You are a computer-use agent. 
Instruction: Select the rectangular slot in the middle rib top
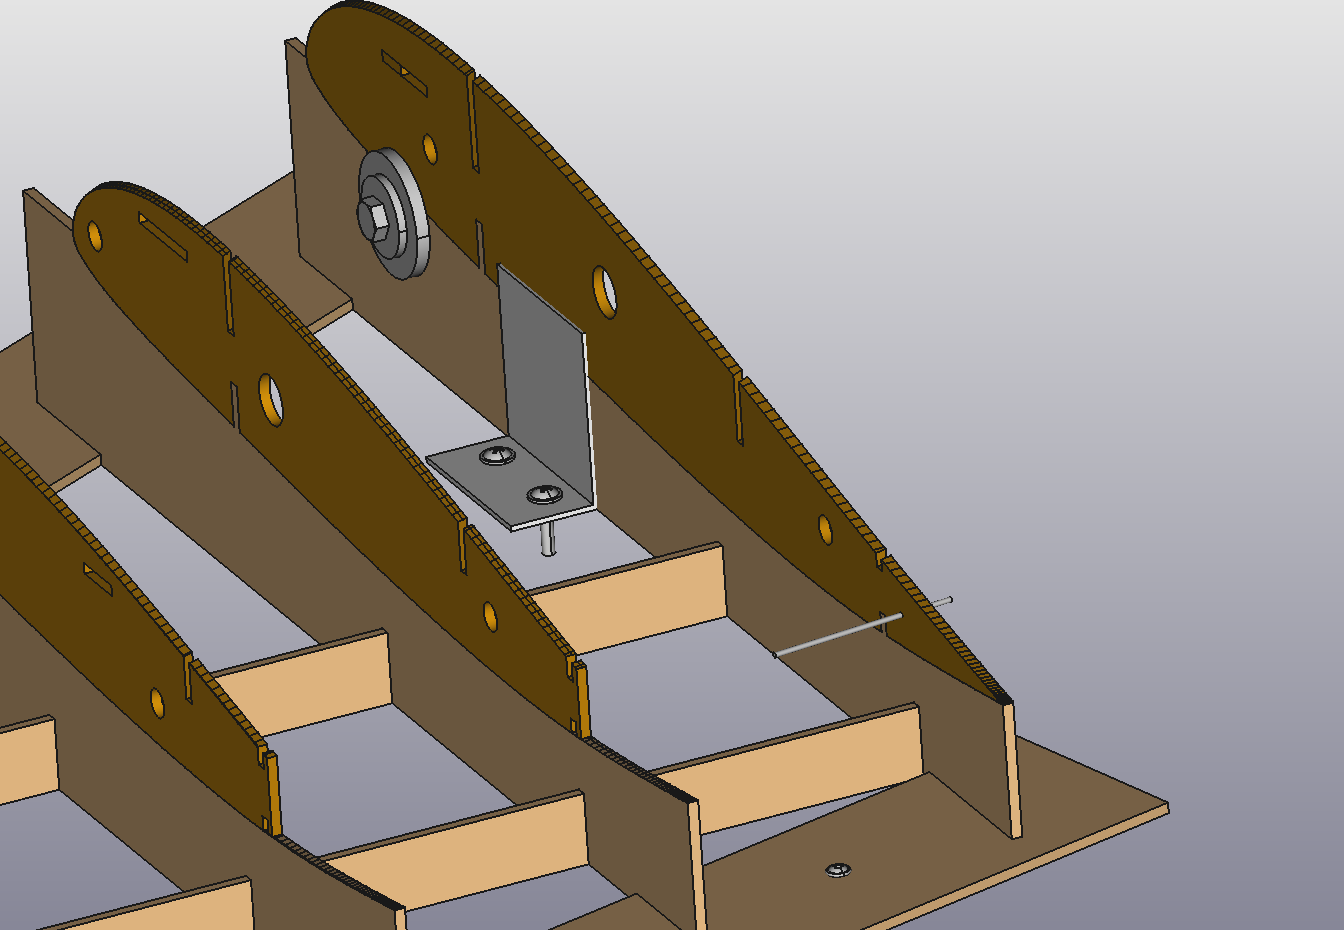pyautogui.click(x=163, y=236)
